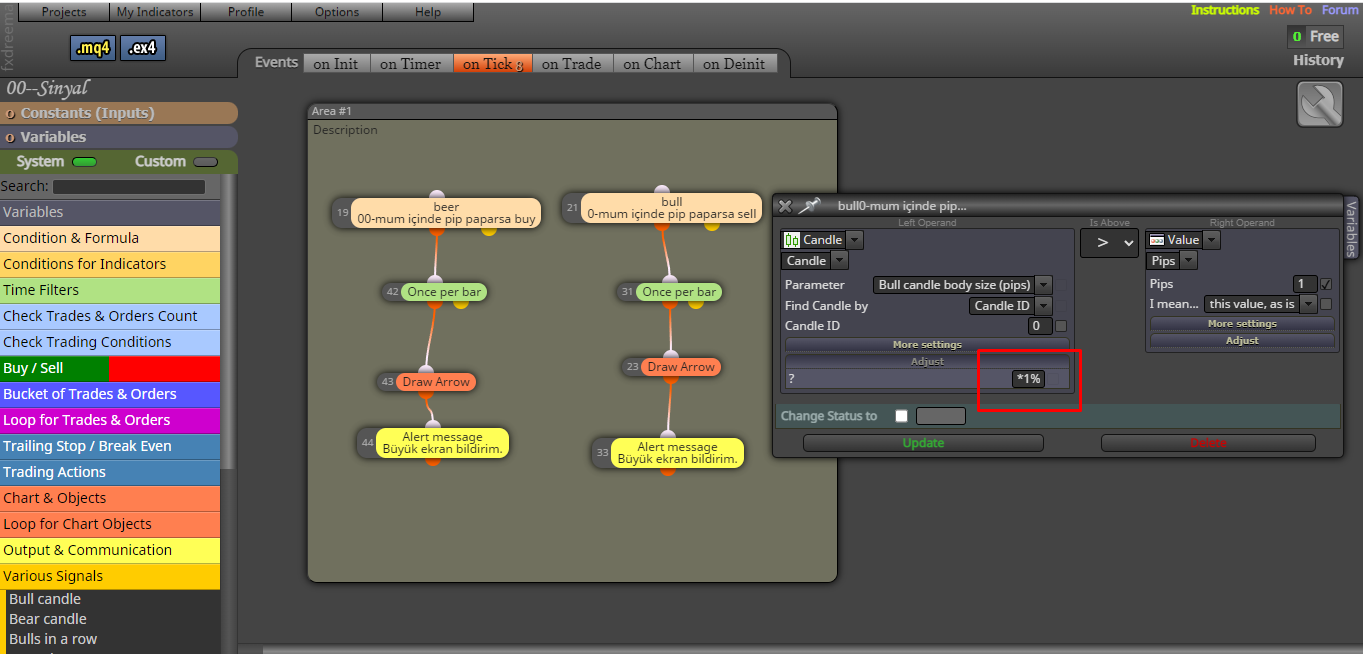The height and width of the screenshot is (654, 1363).
Task: Open the comparison operator dropdown
Action: pyautogui.click(x=1109, y=243)
